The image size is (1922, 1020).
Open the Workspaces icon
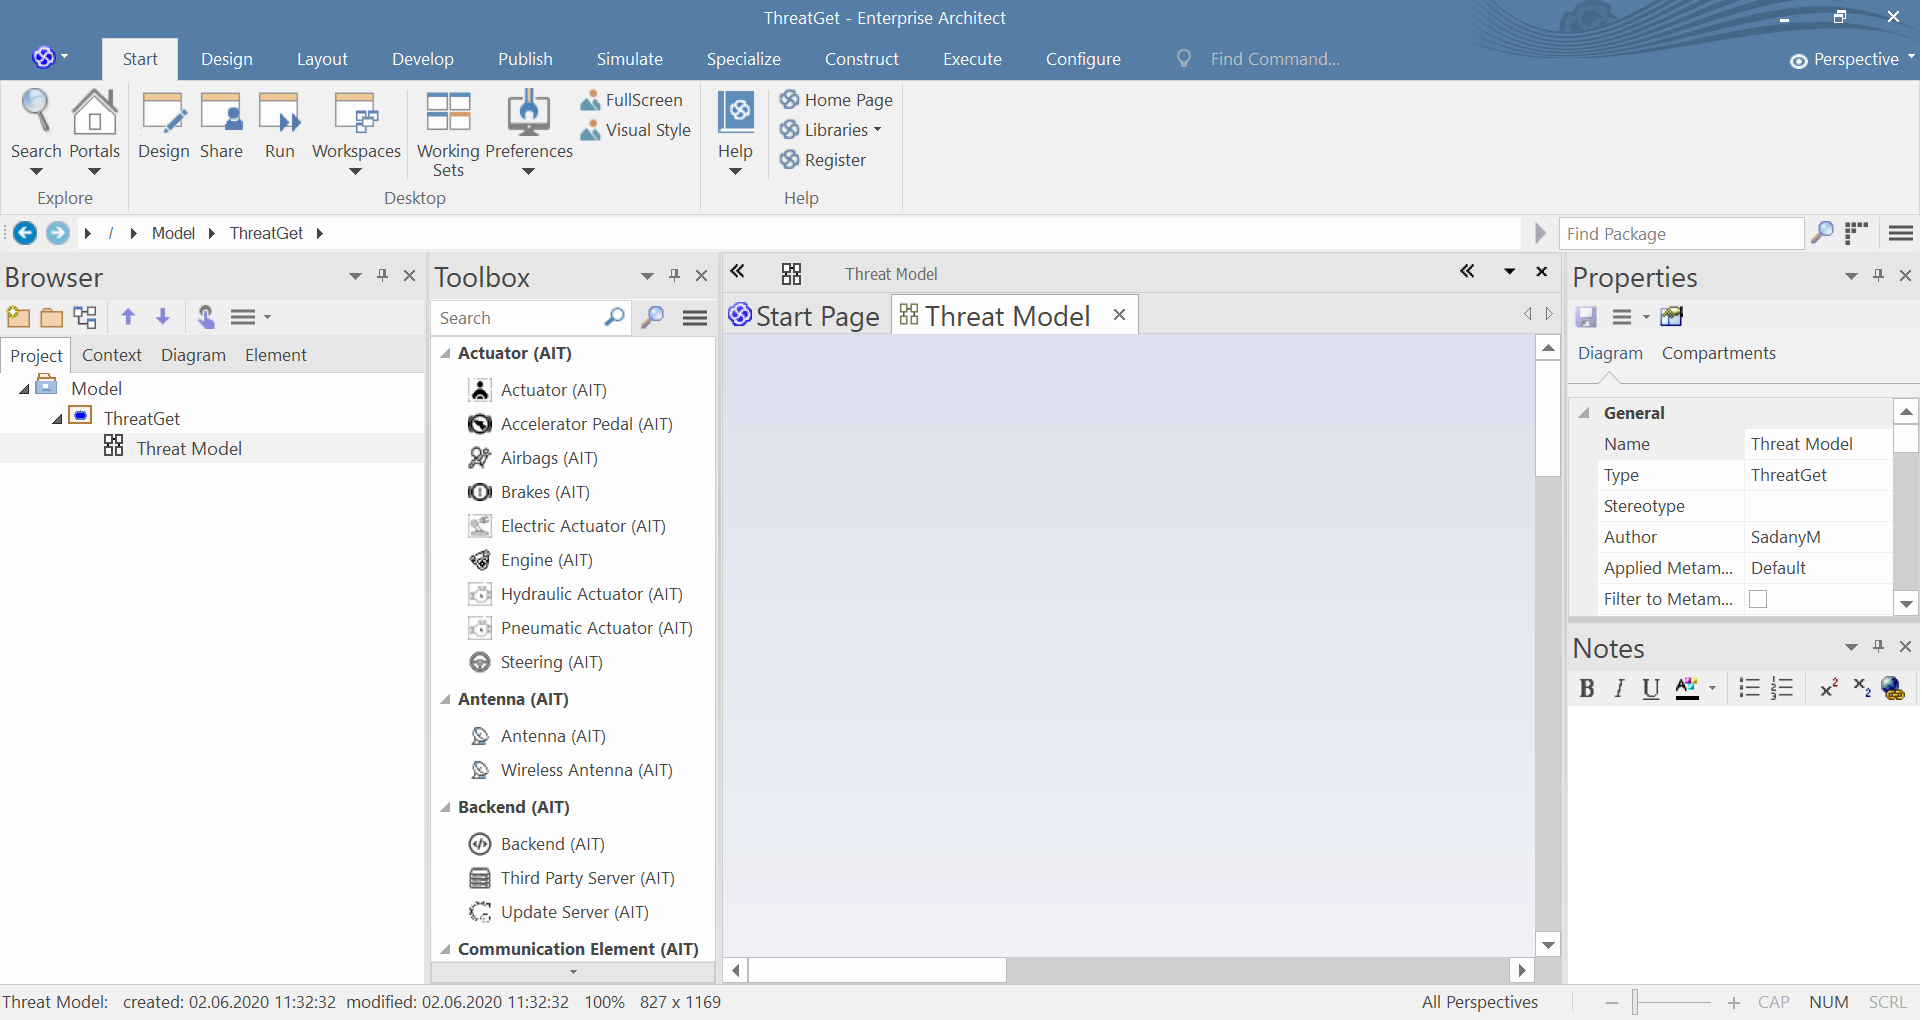click(356, 112)
